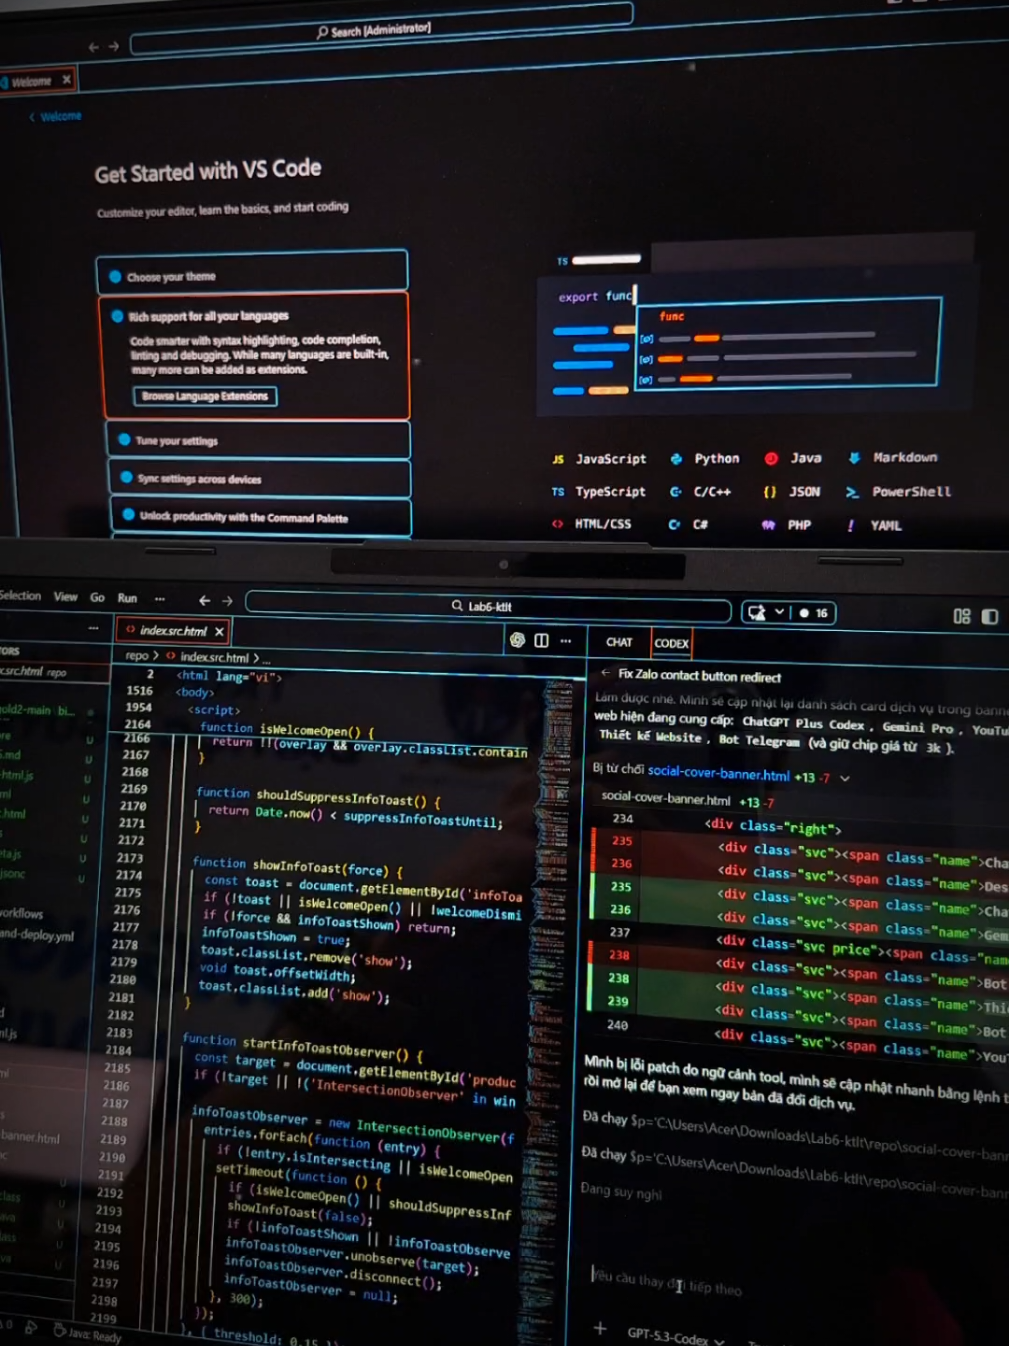Select 'Choose your theme' step circle

click(x=115, y=277)
